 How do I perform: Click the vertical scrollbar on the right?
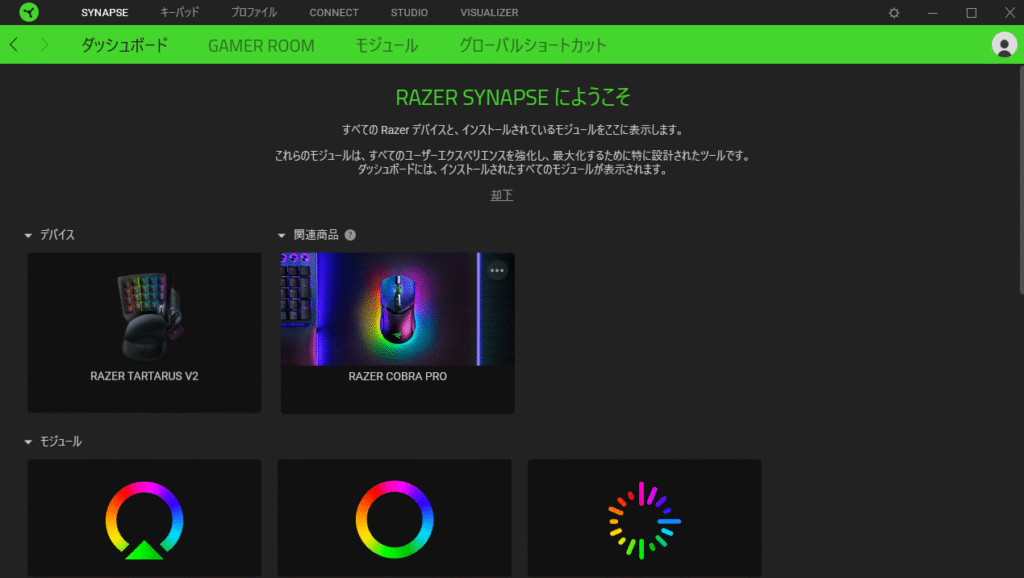coord(1021,180)
